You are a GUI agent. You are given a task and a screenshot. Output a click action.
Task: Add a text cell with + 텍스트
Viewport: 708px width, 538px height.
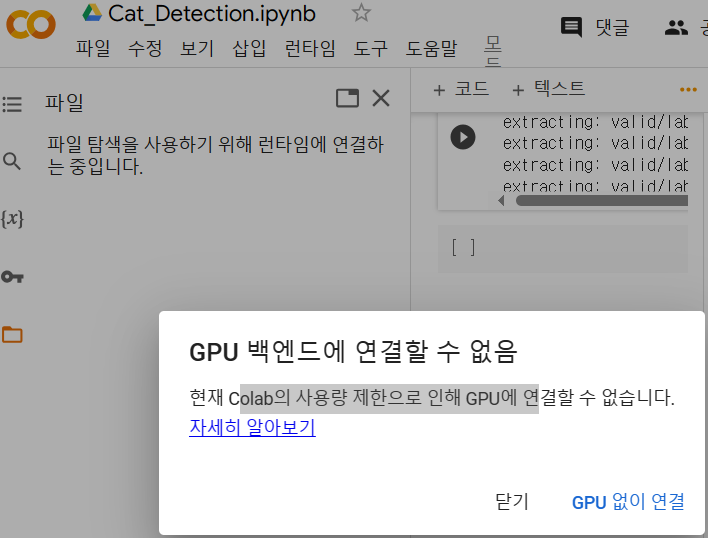pyautogui.click(x=549, y=89)
